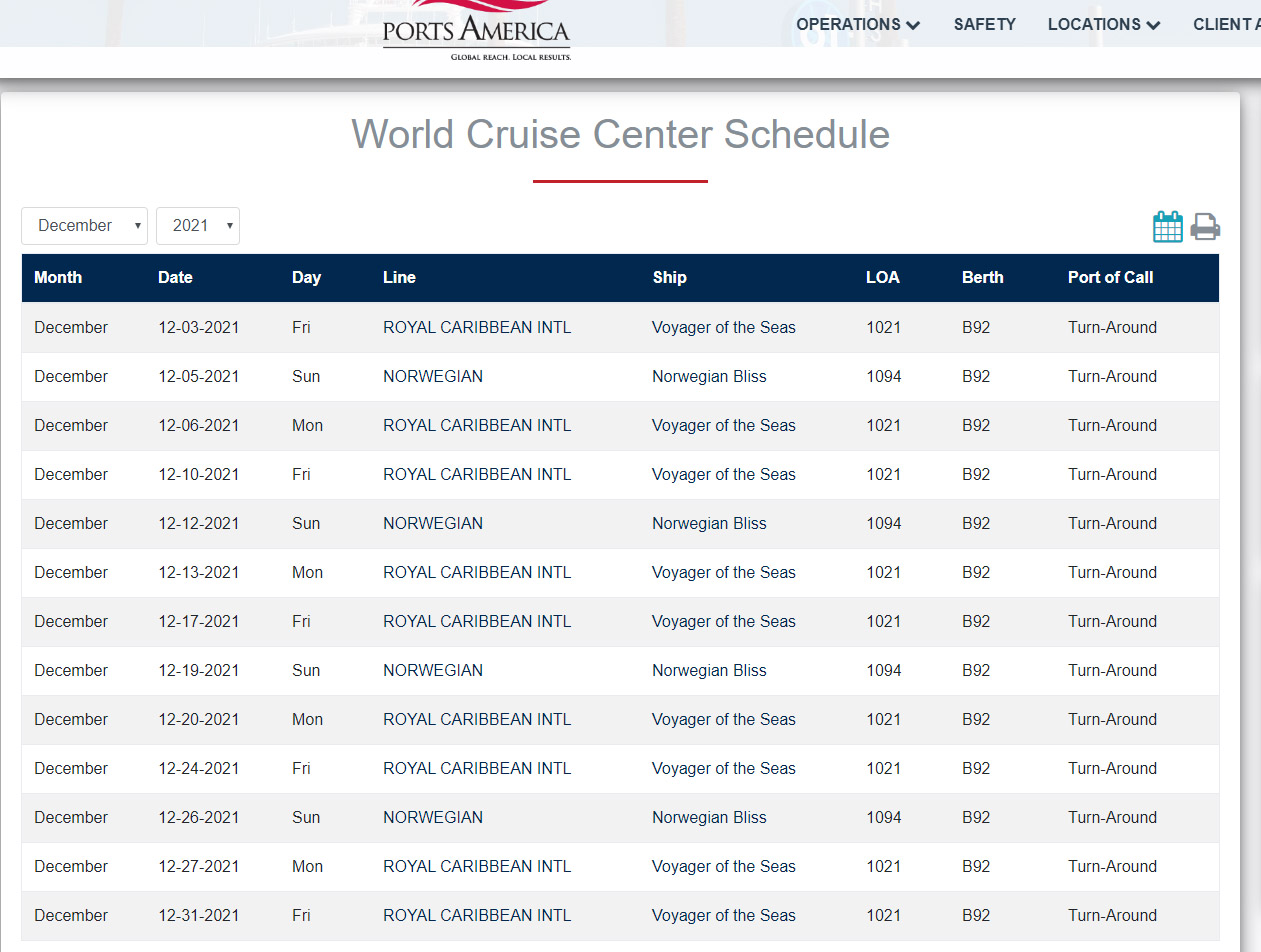The width and height of the screenshot is (1261, 952).
Task: Click the Line column header
Action: pyautogui.click(x=399, y=278)
